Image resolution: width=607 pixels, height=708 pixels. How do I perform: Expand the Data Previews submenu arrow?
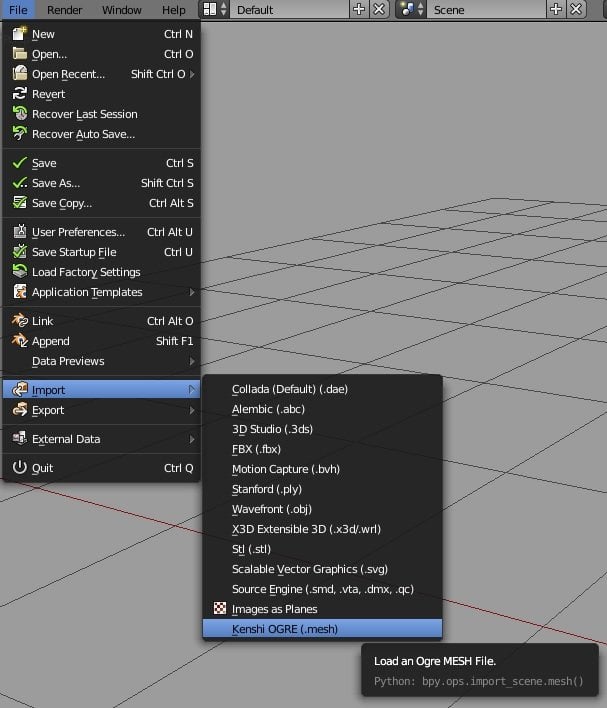point(192,361)
